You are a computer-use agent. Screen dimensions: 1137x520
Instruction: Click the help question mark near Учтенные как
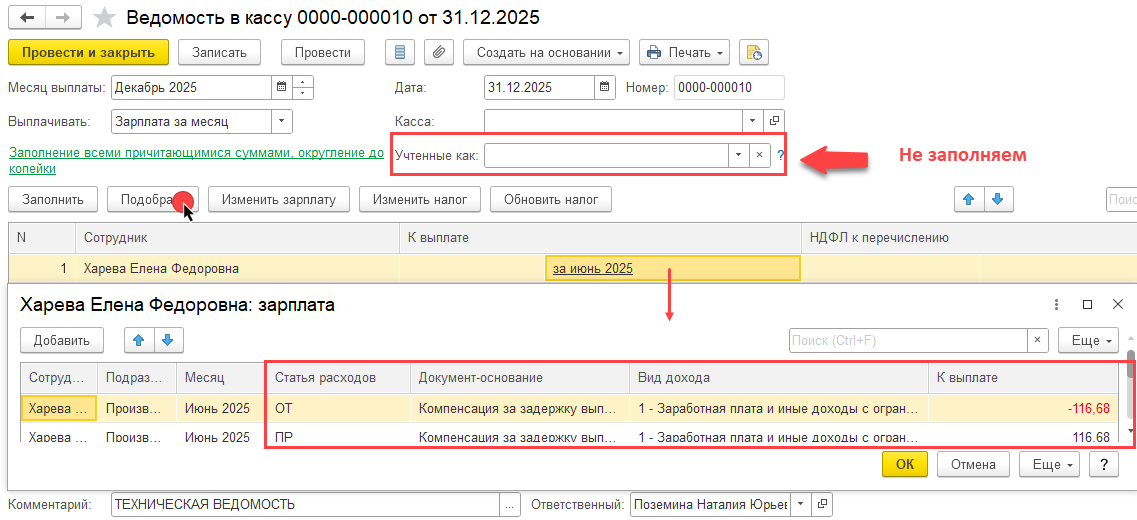[780, 154]
